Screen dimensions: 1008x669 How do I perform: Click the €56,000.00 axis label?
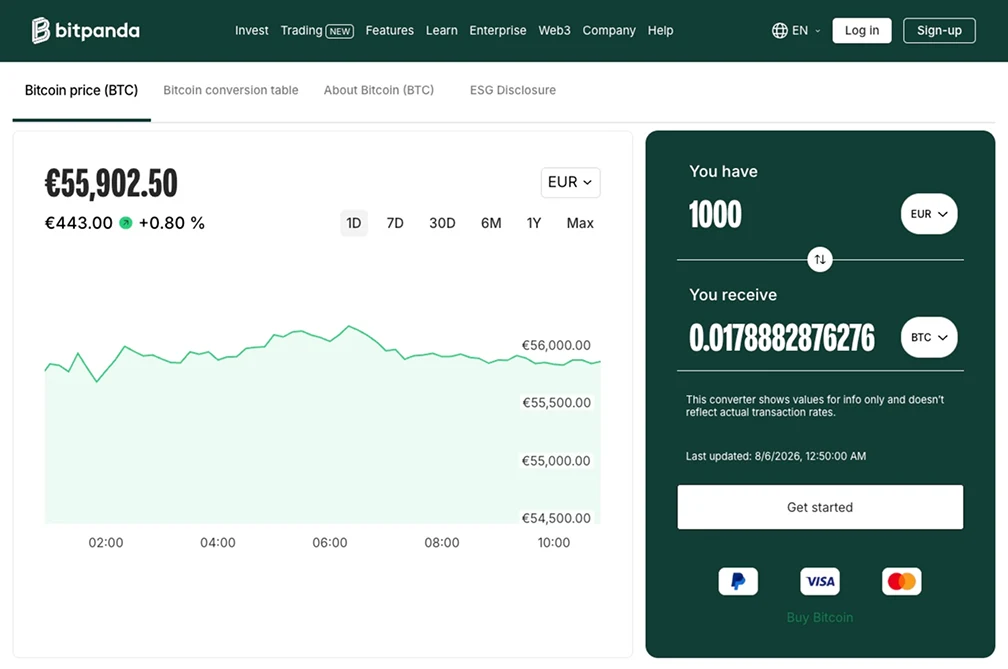tap(556, 345)
